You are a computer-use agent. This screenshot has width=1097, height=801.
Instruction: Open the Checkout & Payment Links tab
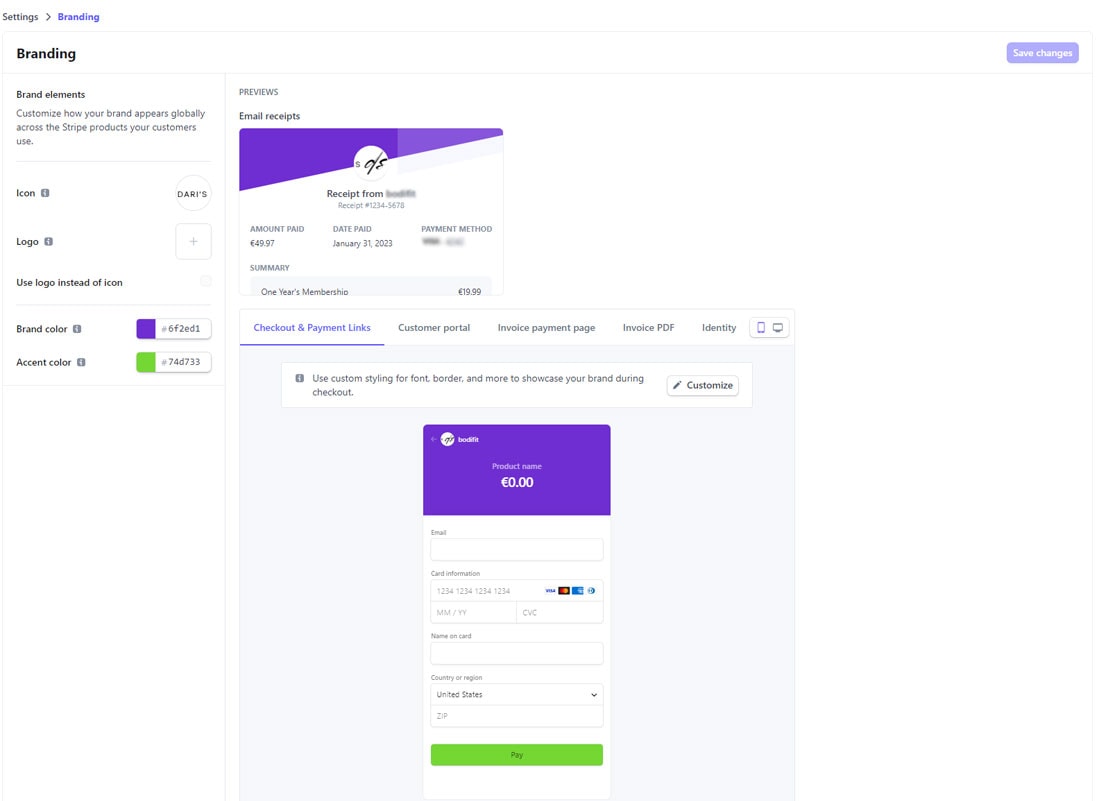click(x=312, y=327)
